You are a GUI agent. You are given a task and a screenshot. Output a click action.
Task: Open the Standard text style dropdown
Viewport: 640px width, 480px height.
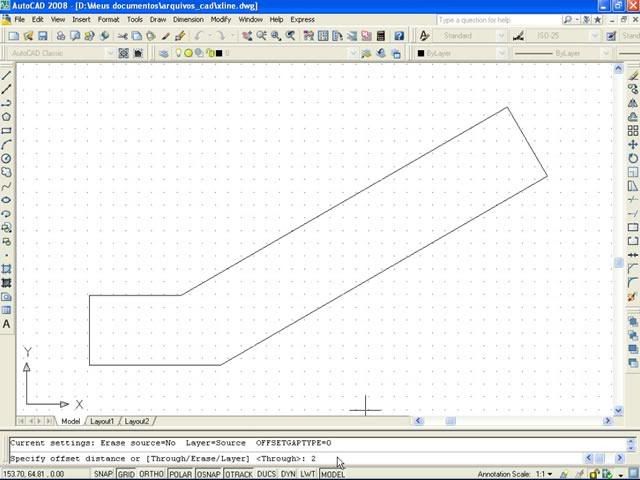pos(501,36)
